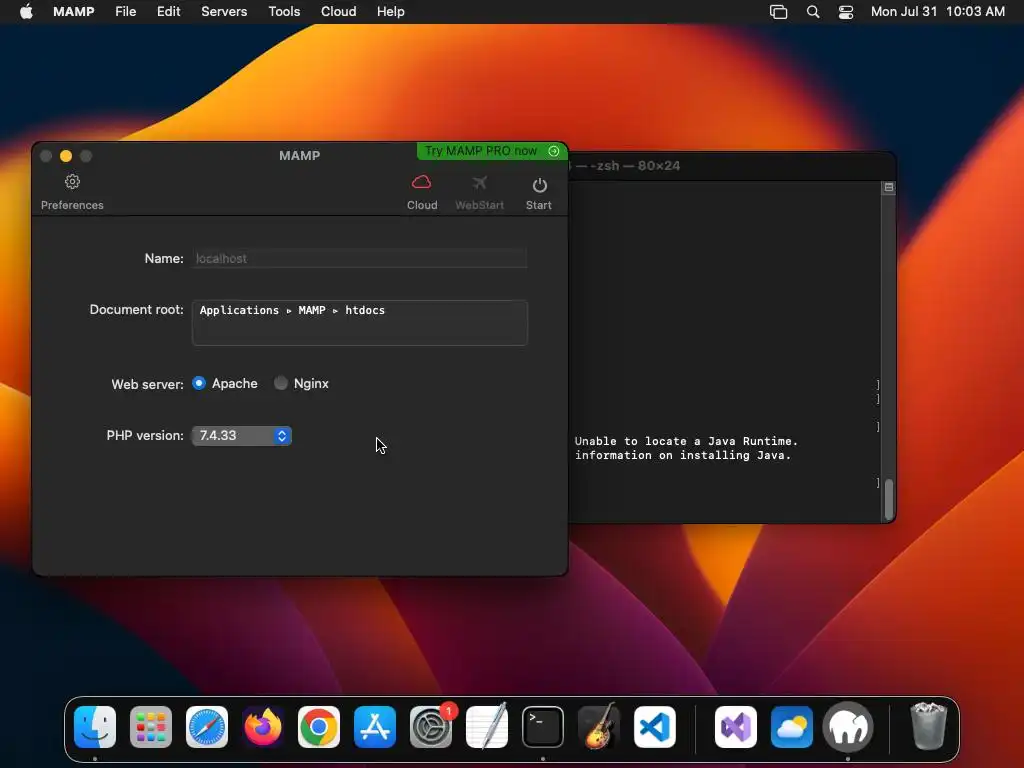Click the MAMP elephant icon in Dock

(x=848, y=727)
